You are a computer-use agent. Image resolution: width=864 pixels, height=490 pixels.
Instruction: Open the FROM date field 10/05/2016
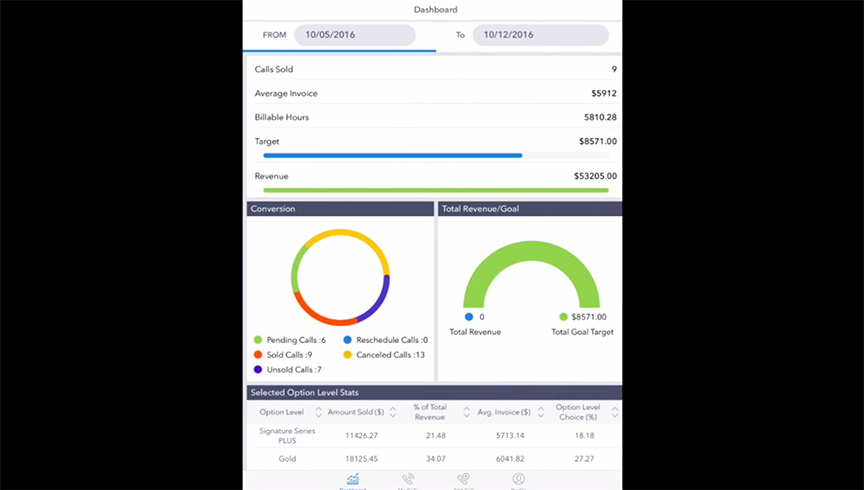354,35
